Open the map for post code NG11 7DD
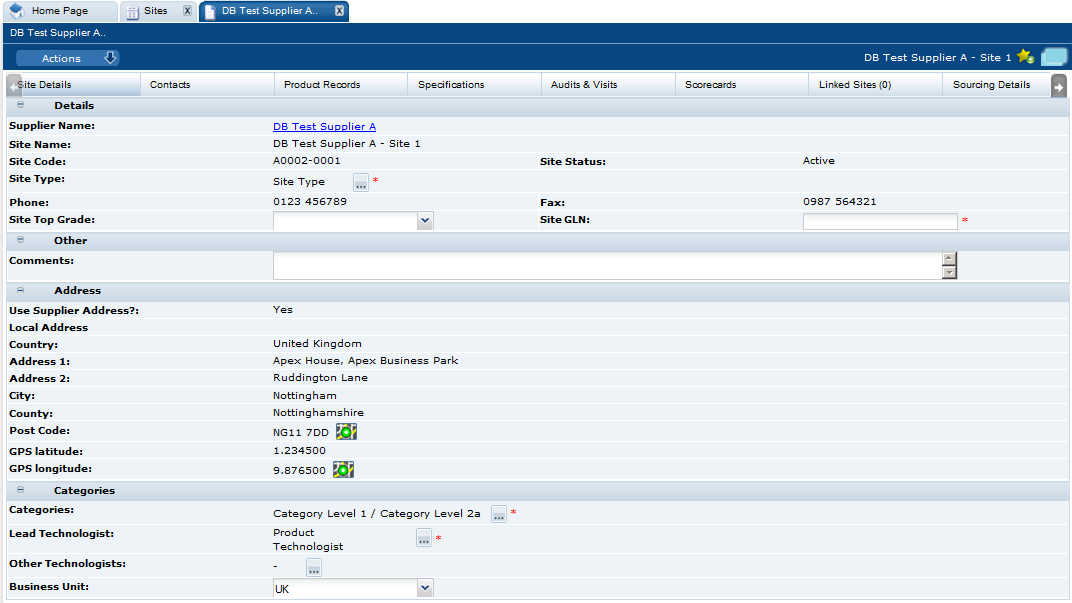The height and width of the screenshot is (603, 1072). coord(345,431)
